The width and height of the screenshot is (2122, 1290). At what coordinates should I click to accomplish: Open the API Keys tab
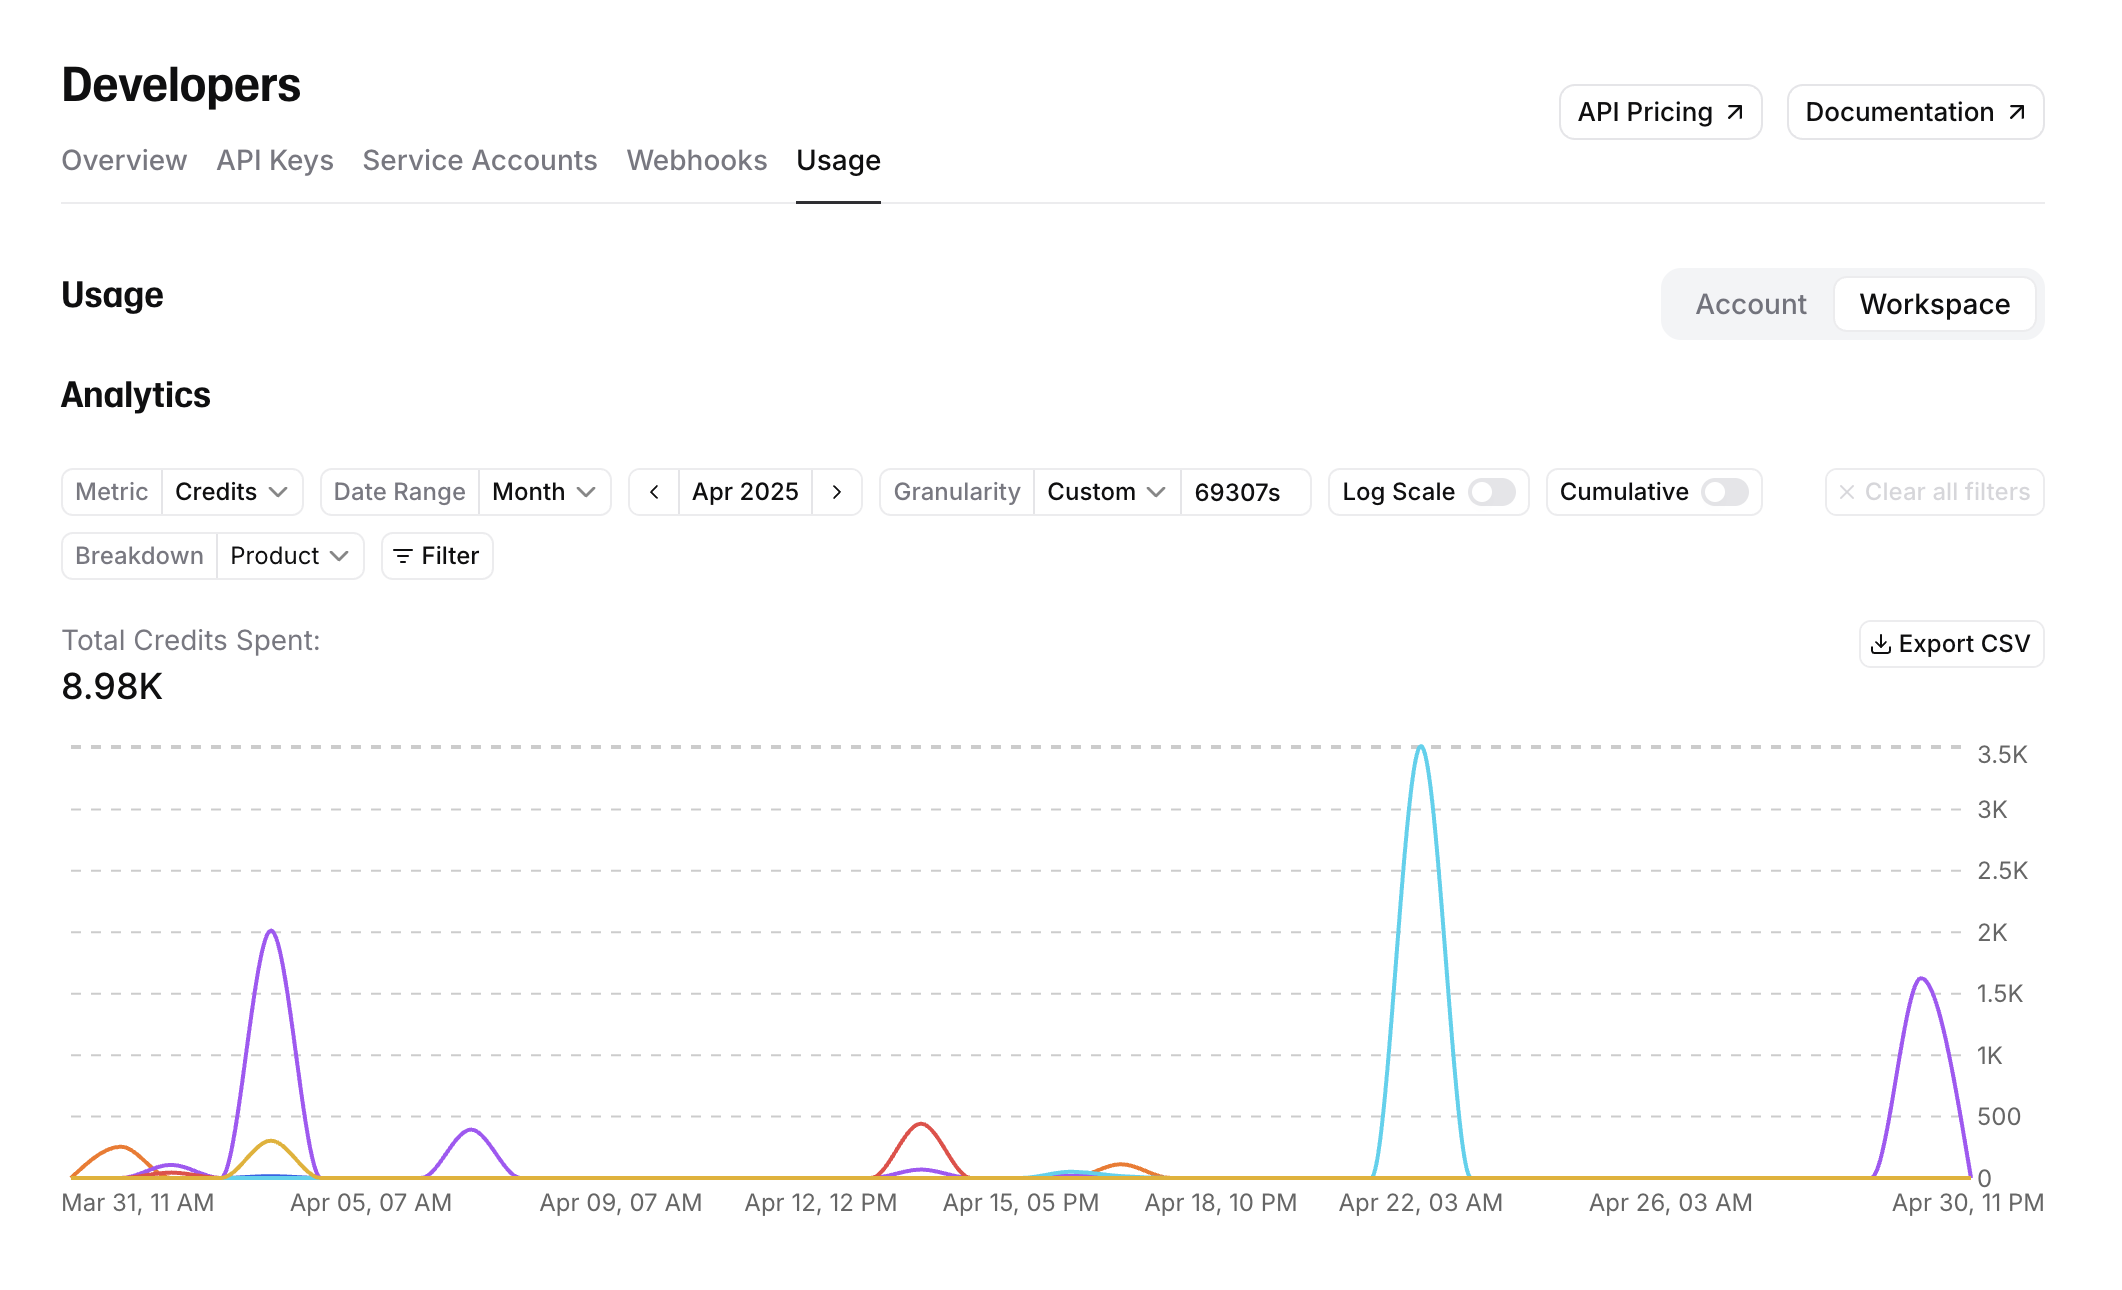275,160
